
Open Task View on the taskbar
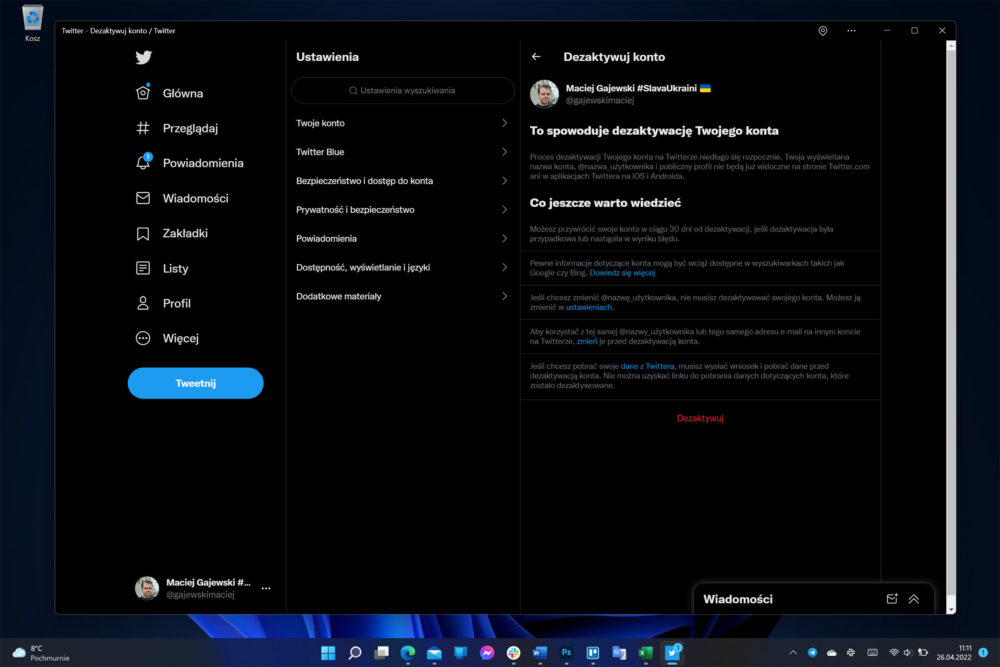pos(381,652)
